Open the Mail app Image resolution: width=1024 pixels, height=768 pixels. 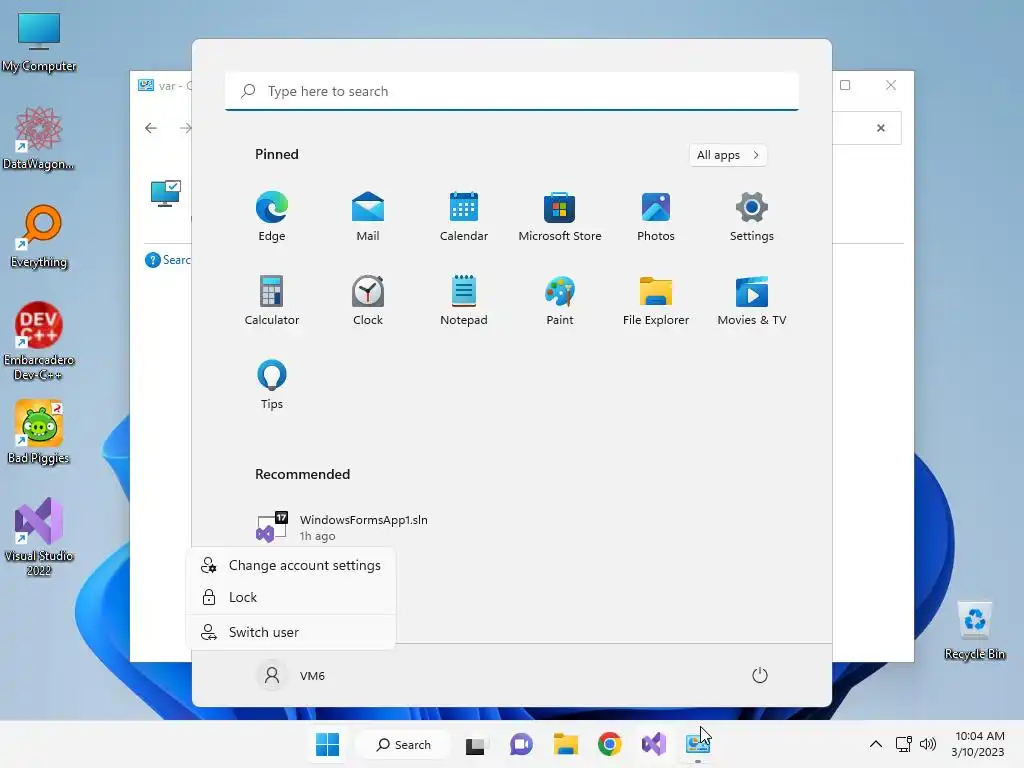[x=368, y=217]
